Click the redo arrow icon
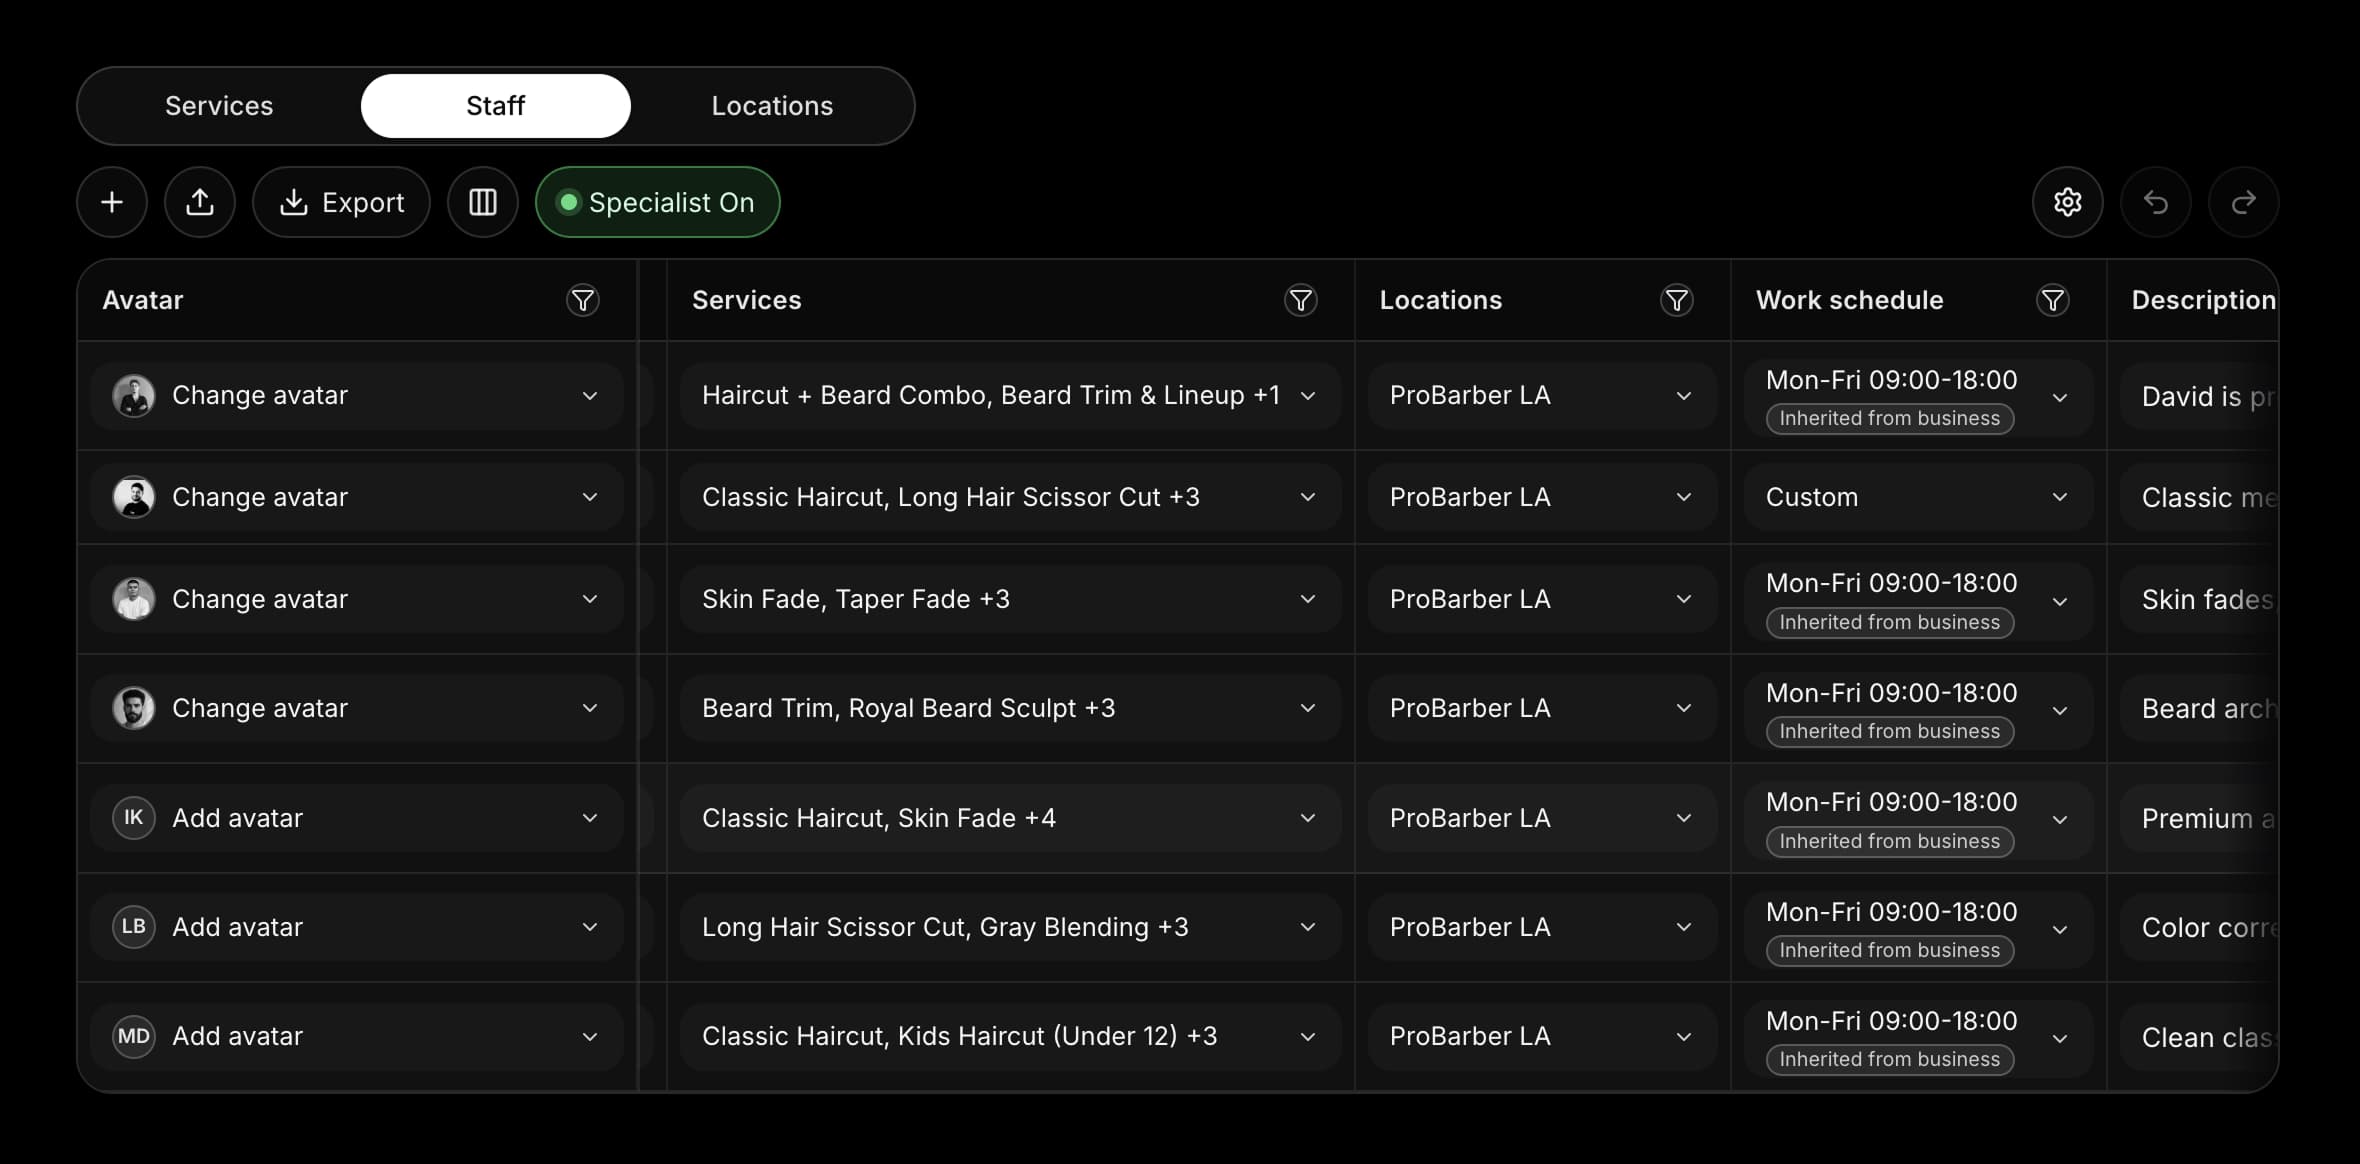The height and width of the screenshot is (1164, 2360). coord(2243,202)
